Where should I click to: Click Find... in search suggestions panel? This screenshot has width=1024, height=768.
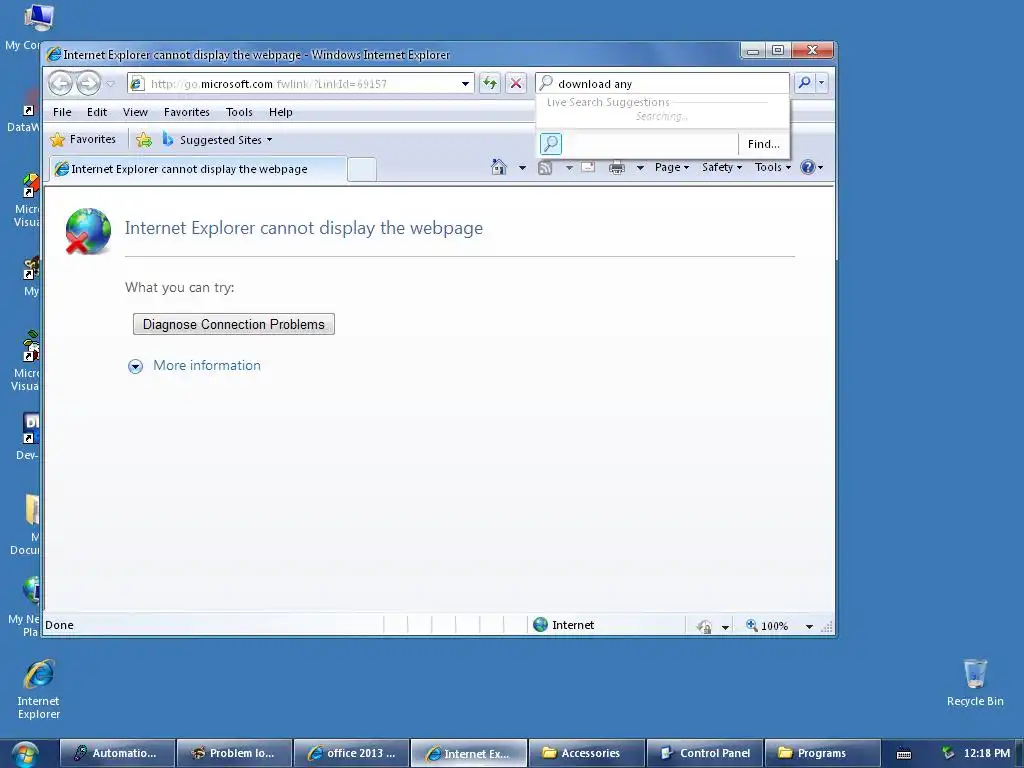tap(763, 144)
